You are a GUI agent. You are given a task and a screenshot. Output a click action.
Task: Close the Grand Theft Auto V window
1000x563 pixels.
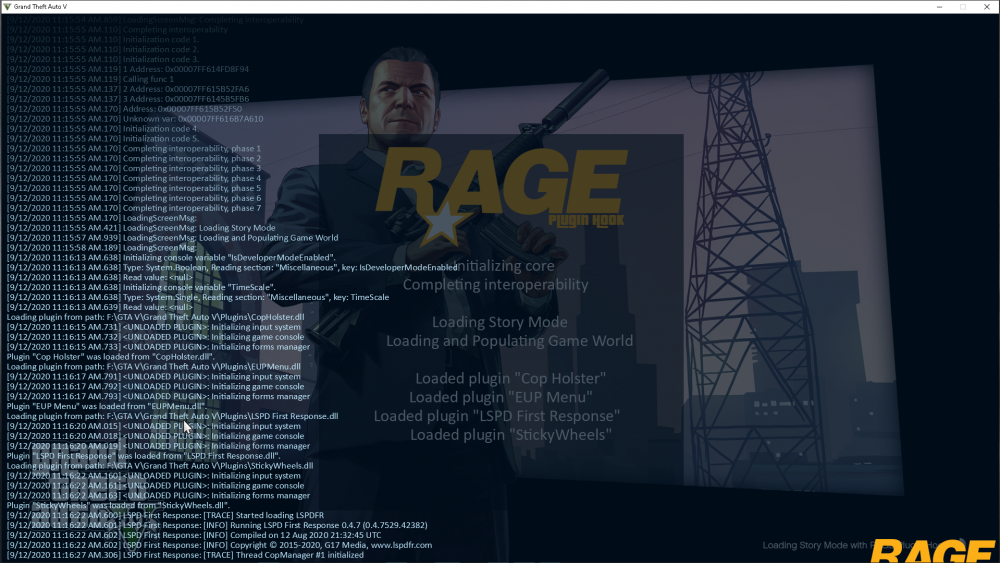pyautogui.click(x=987, y=6)
